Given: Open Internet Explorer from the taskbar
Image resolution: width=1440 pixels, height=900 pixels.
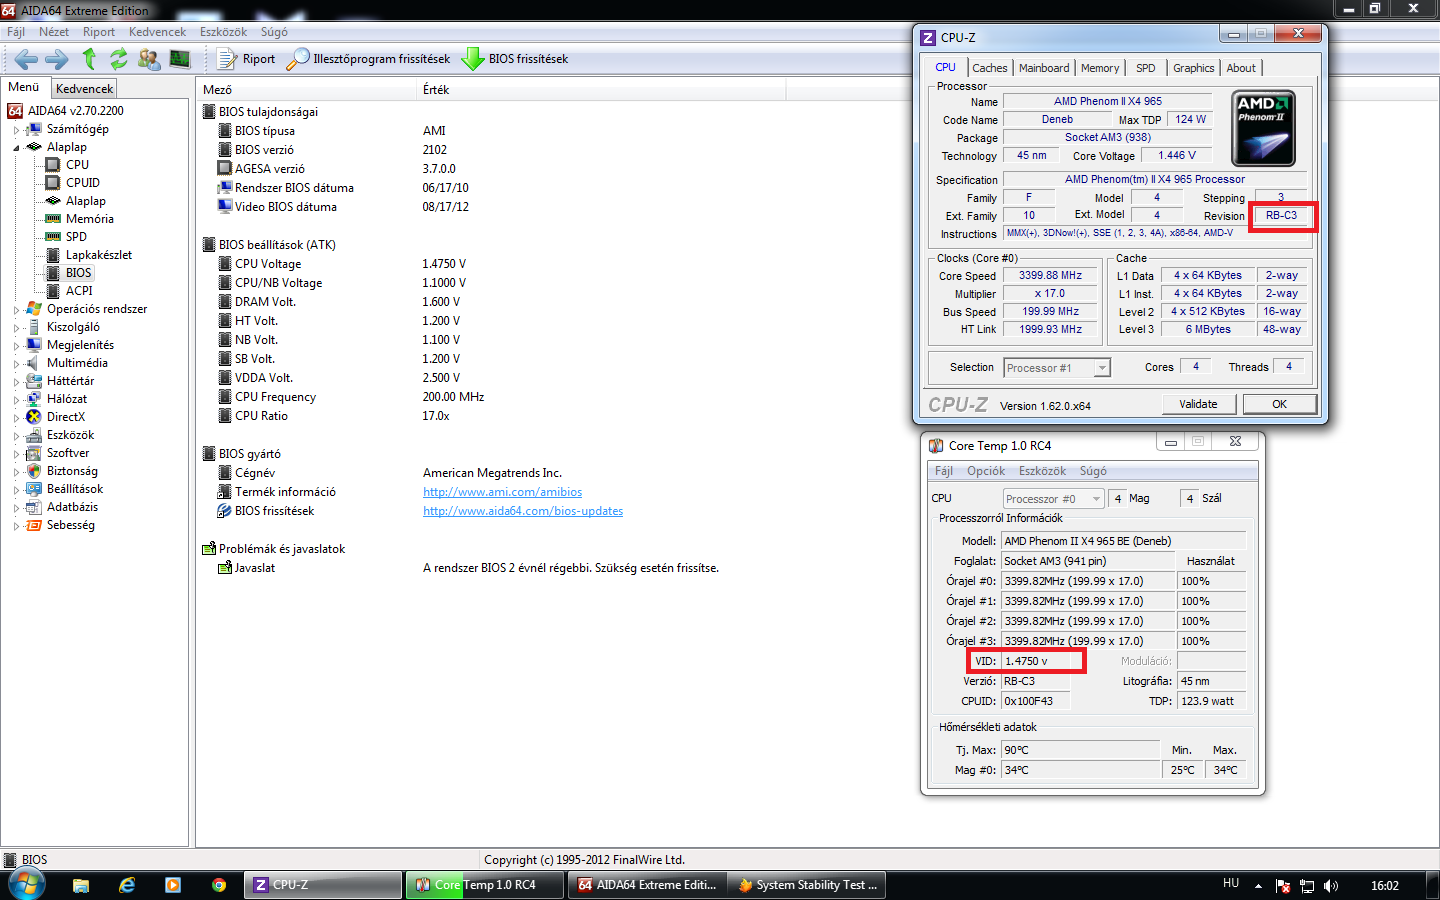Looking at the screenshot, I should (127, 885).
